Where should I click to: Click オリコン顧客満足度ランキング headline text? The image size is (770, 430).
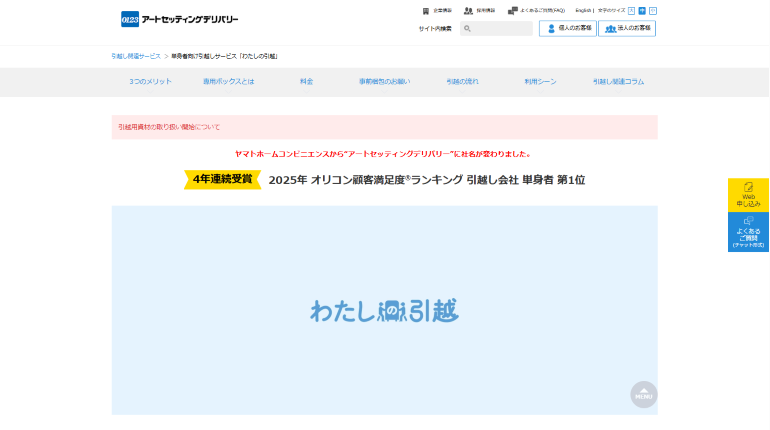pos(427,180)
